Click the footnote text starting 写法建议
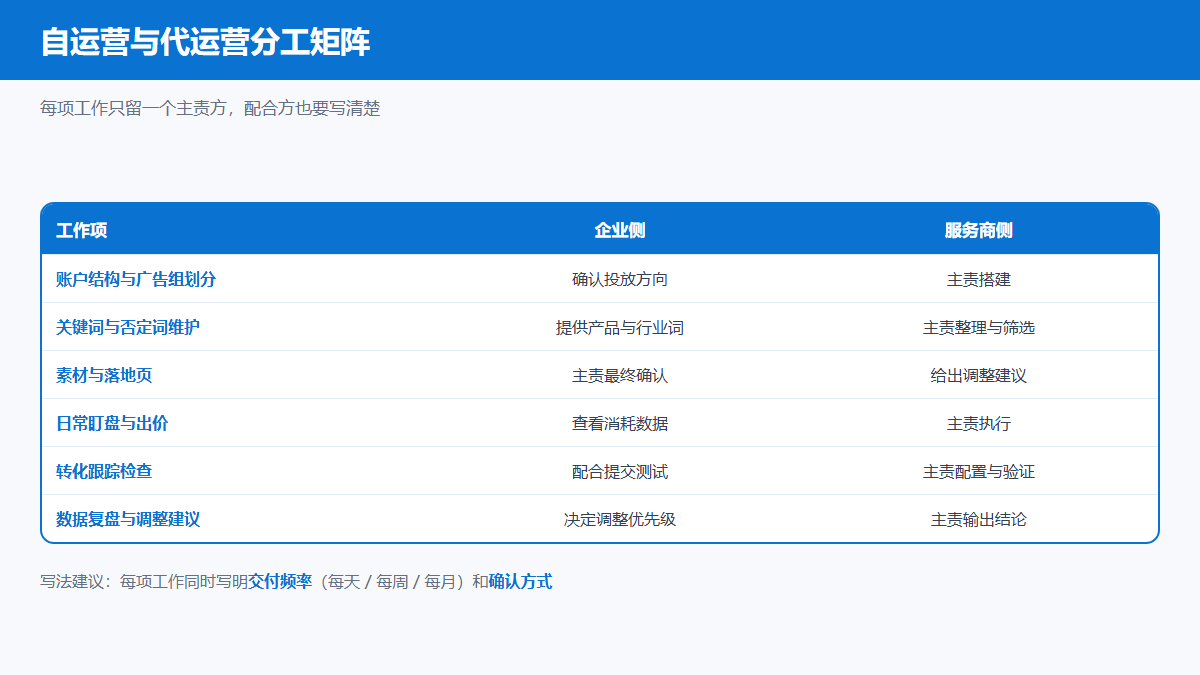This screenshot has width=1200, height=675. (296, 581)
